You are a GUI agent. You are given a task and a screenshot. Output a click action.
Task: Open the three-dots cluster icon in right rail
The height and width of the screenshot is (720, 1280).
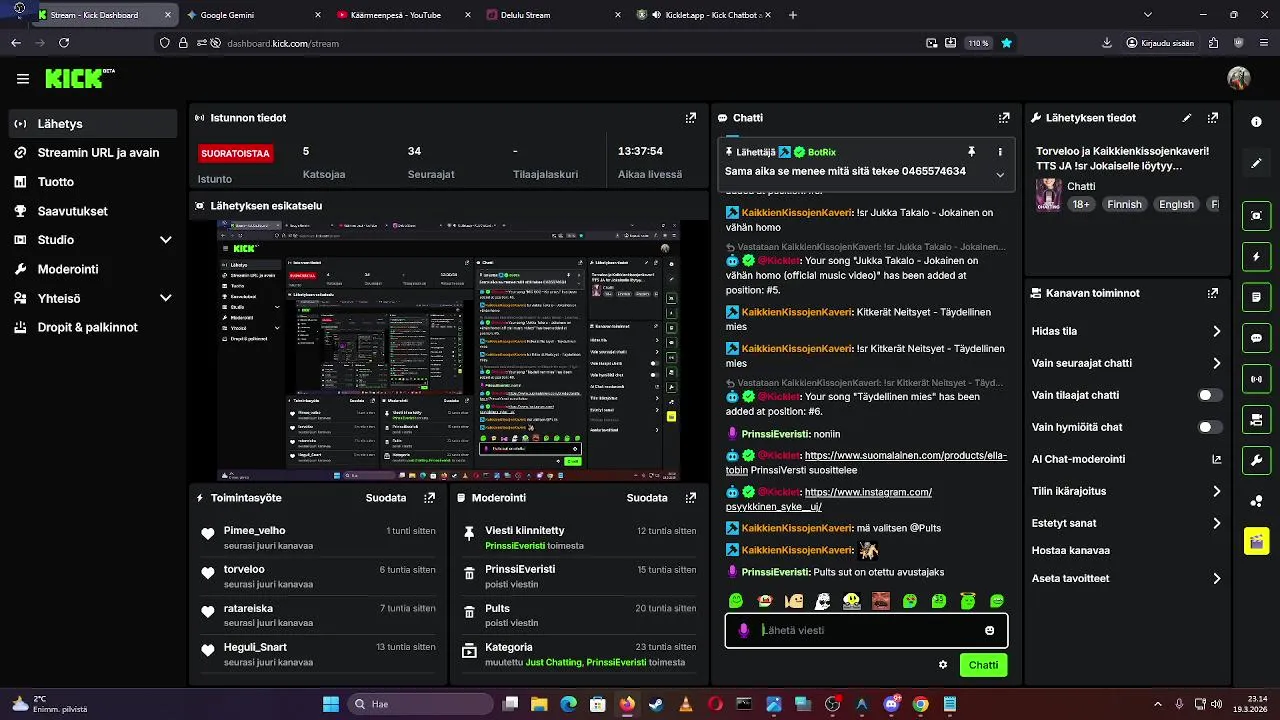coord(1256,501)
